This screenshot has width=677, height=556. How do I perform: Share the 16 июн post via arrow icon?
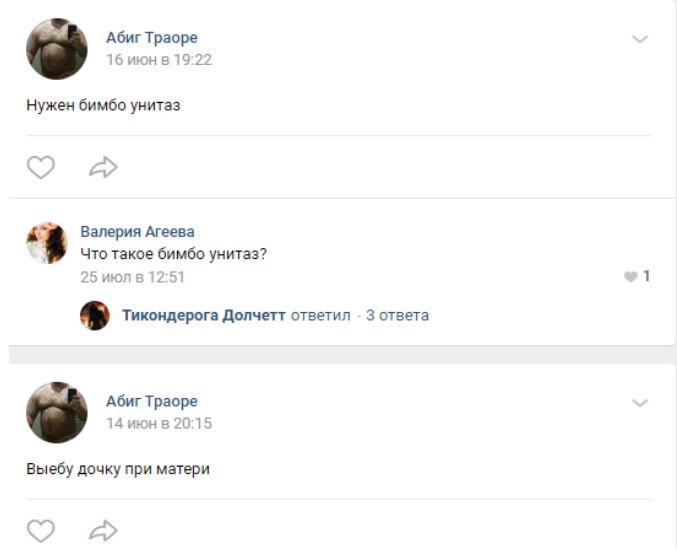[103, 167]
